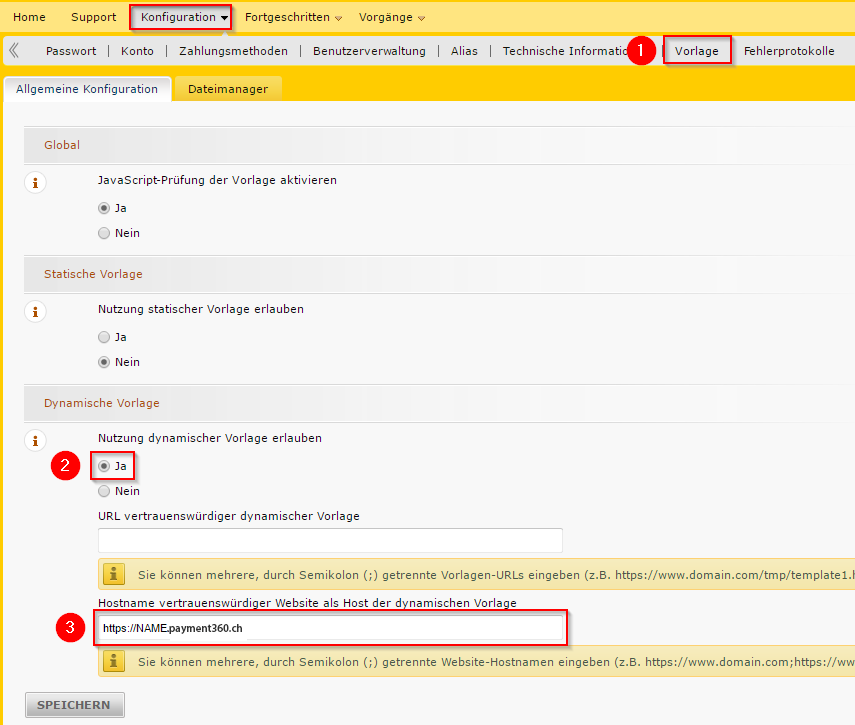Click the SPEICHERN button
Image resolution: width=855 pixels, height=725 pixels.
75,705
